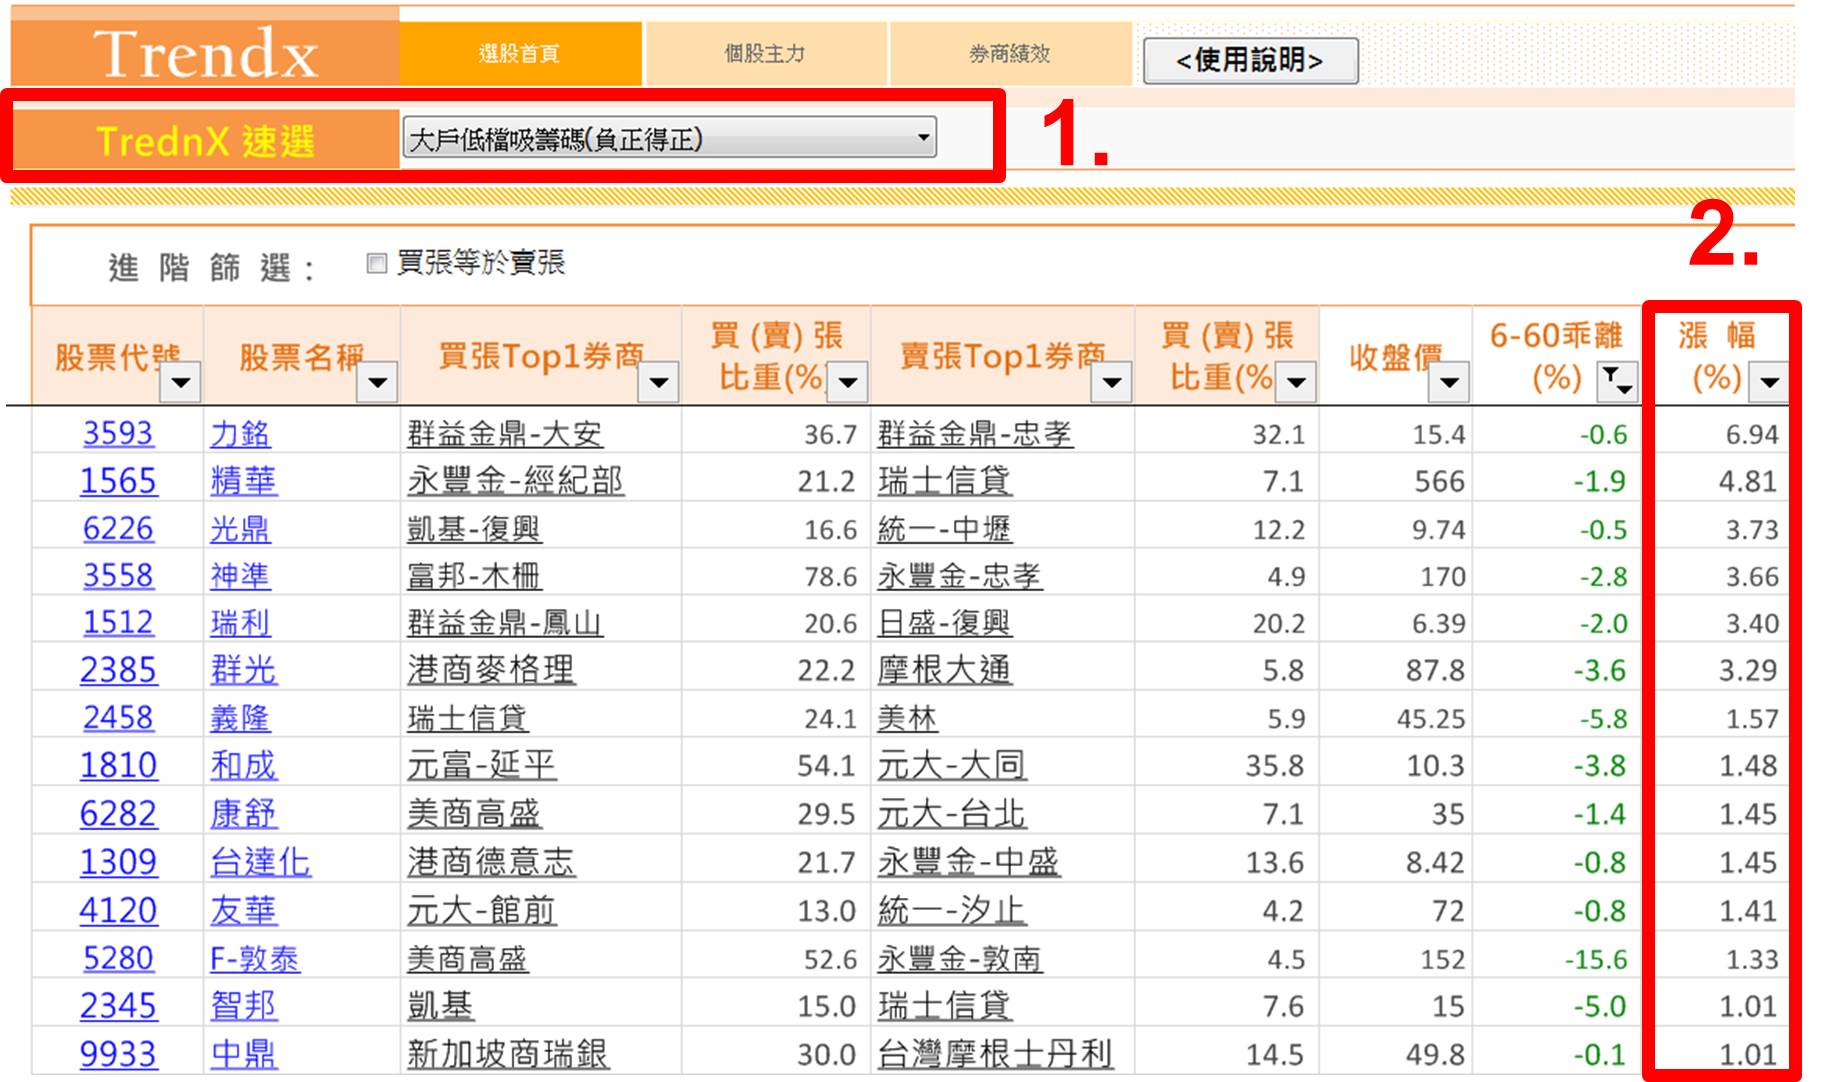
Task: Switch to the 個股主力 tab
Action: coord(765,54)
